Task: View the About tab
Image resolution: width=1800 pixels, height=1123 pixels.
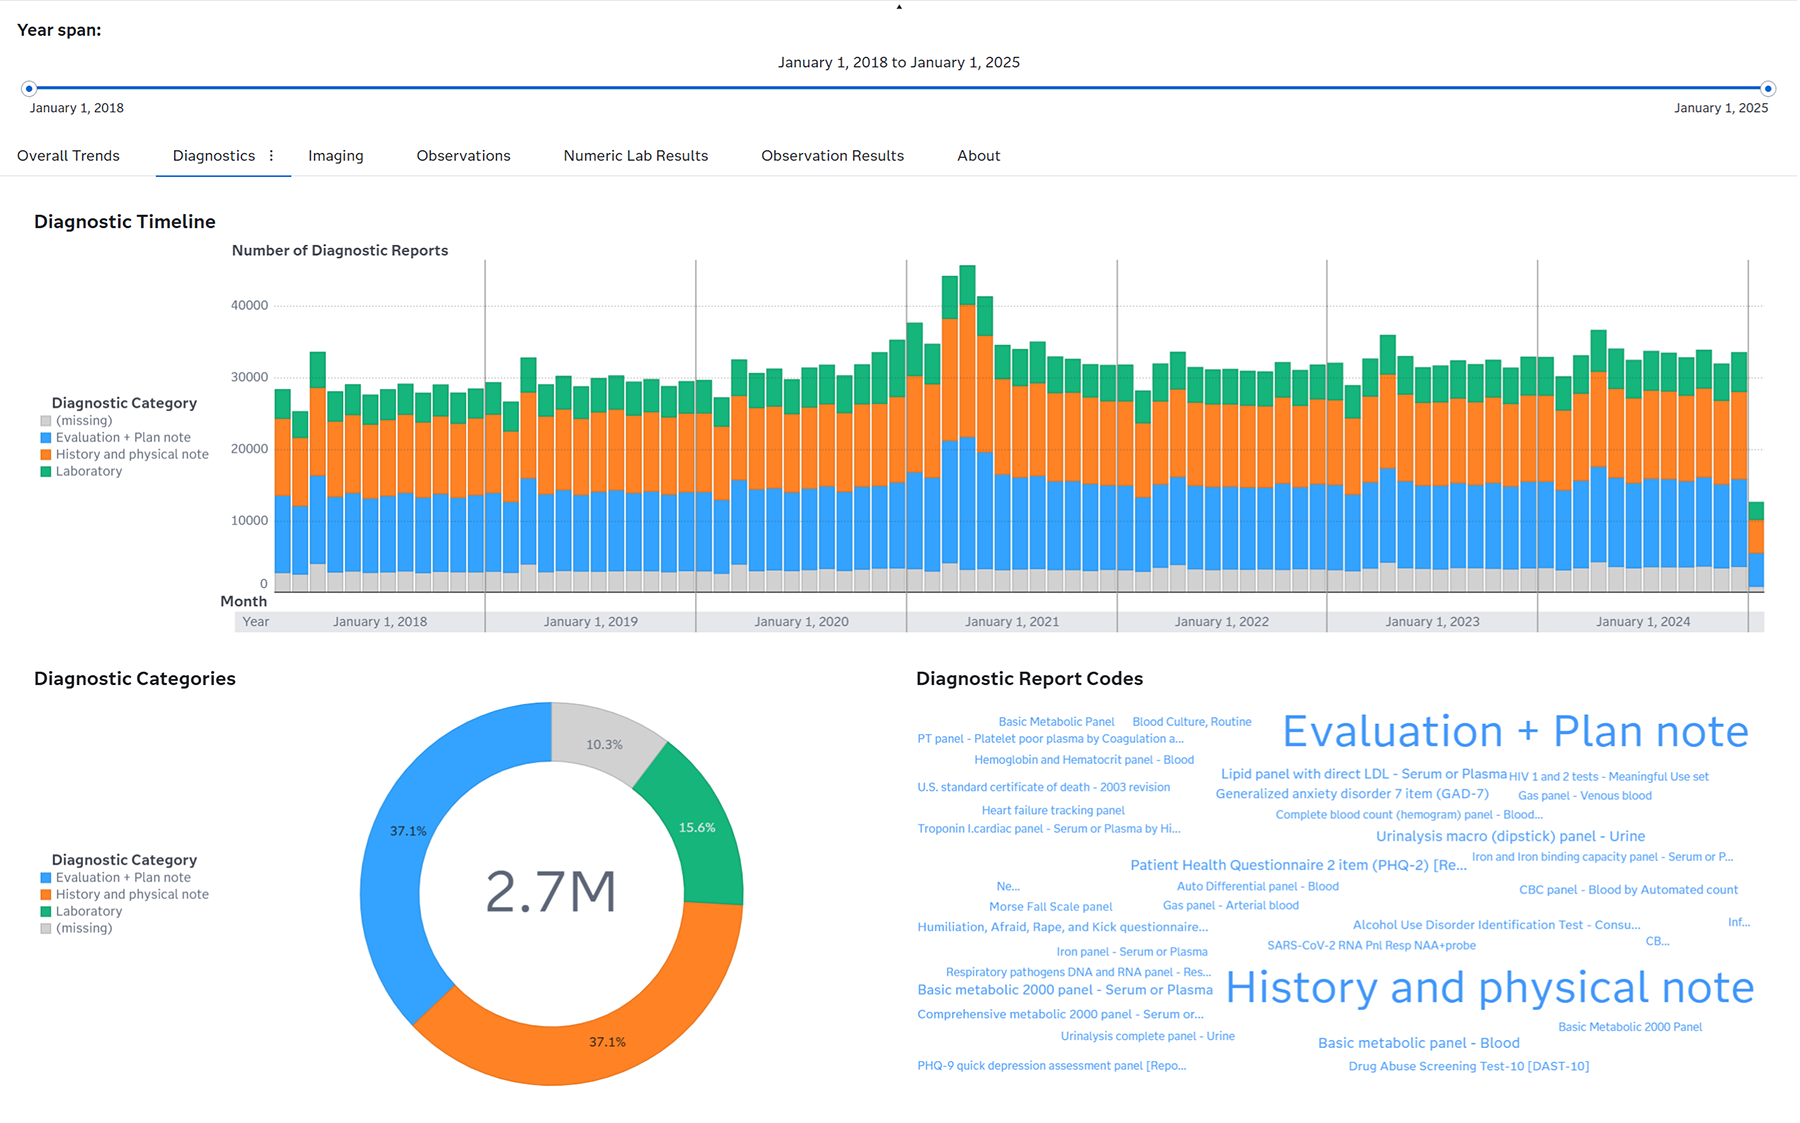Action: (x=977, y=155)
